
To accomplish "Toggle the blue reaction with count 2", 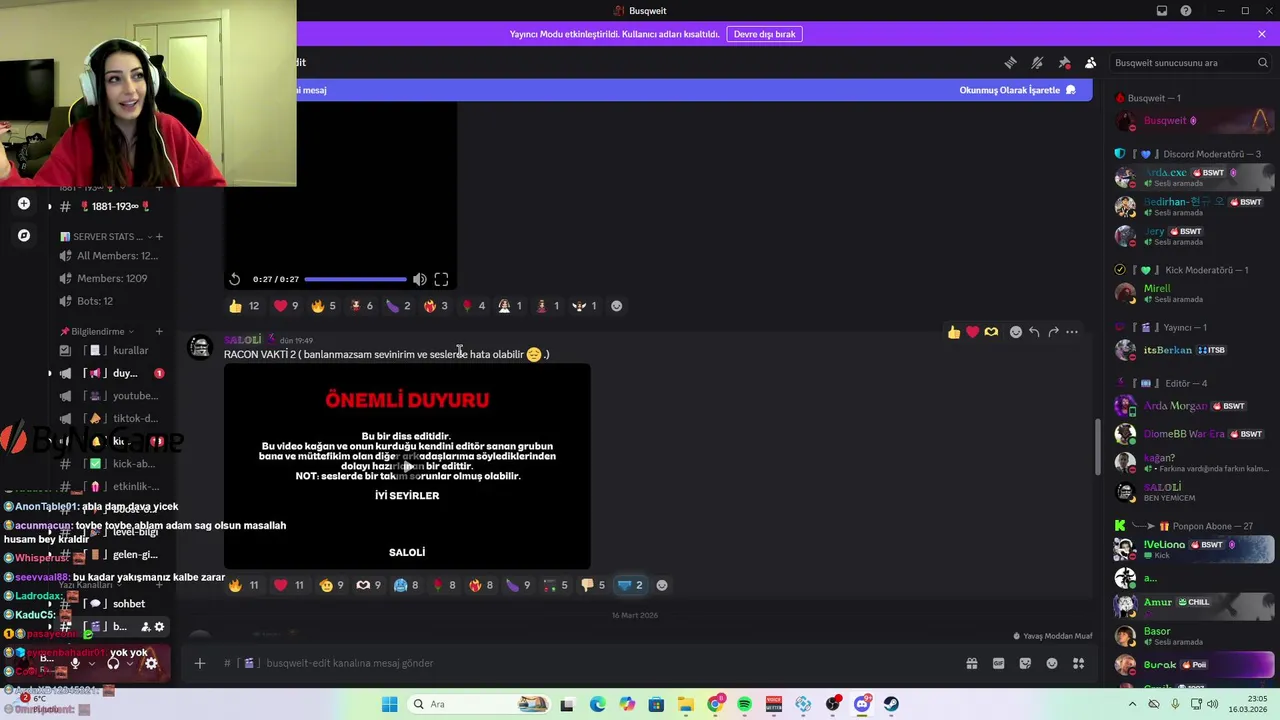I will pos(630,585).
